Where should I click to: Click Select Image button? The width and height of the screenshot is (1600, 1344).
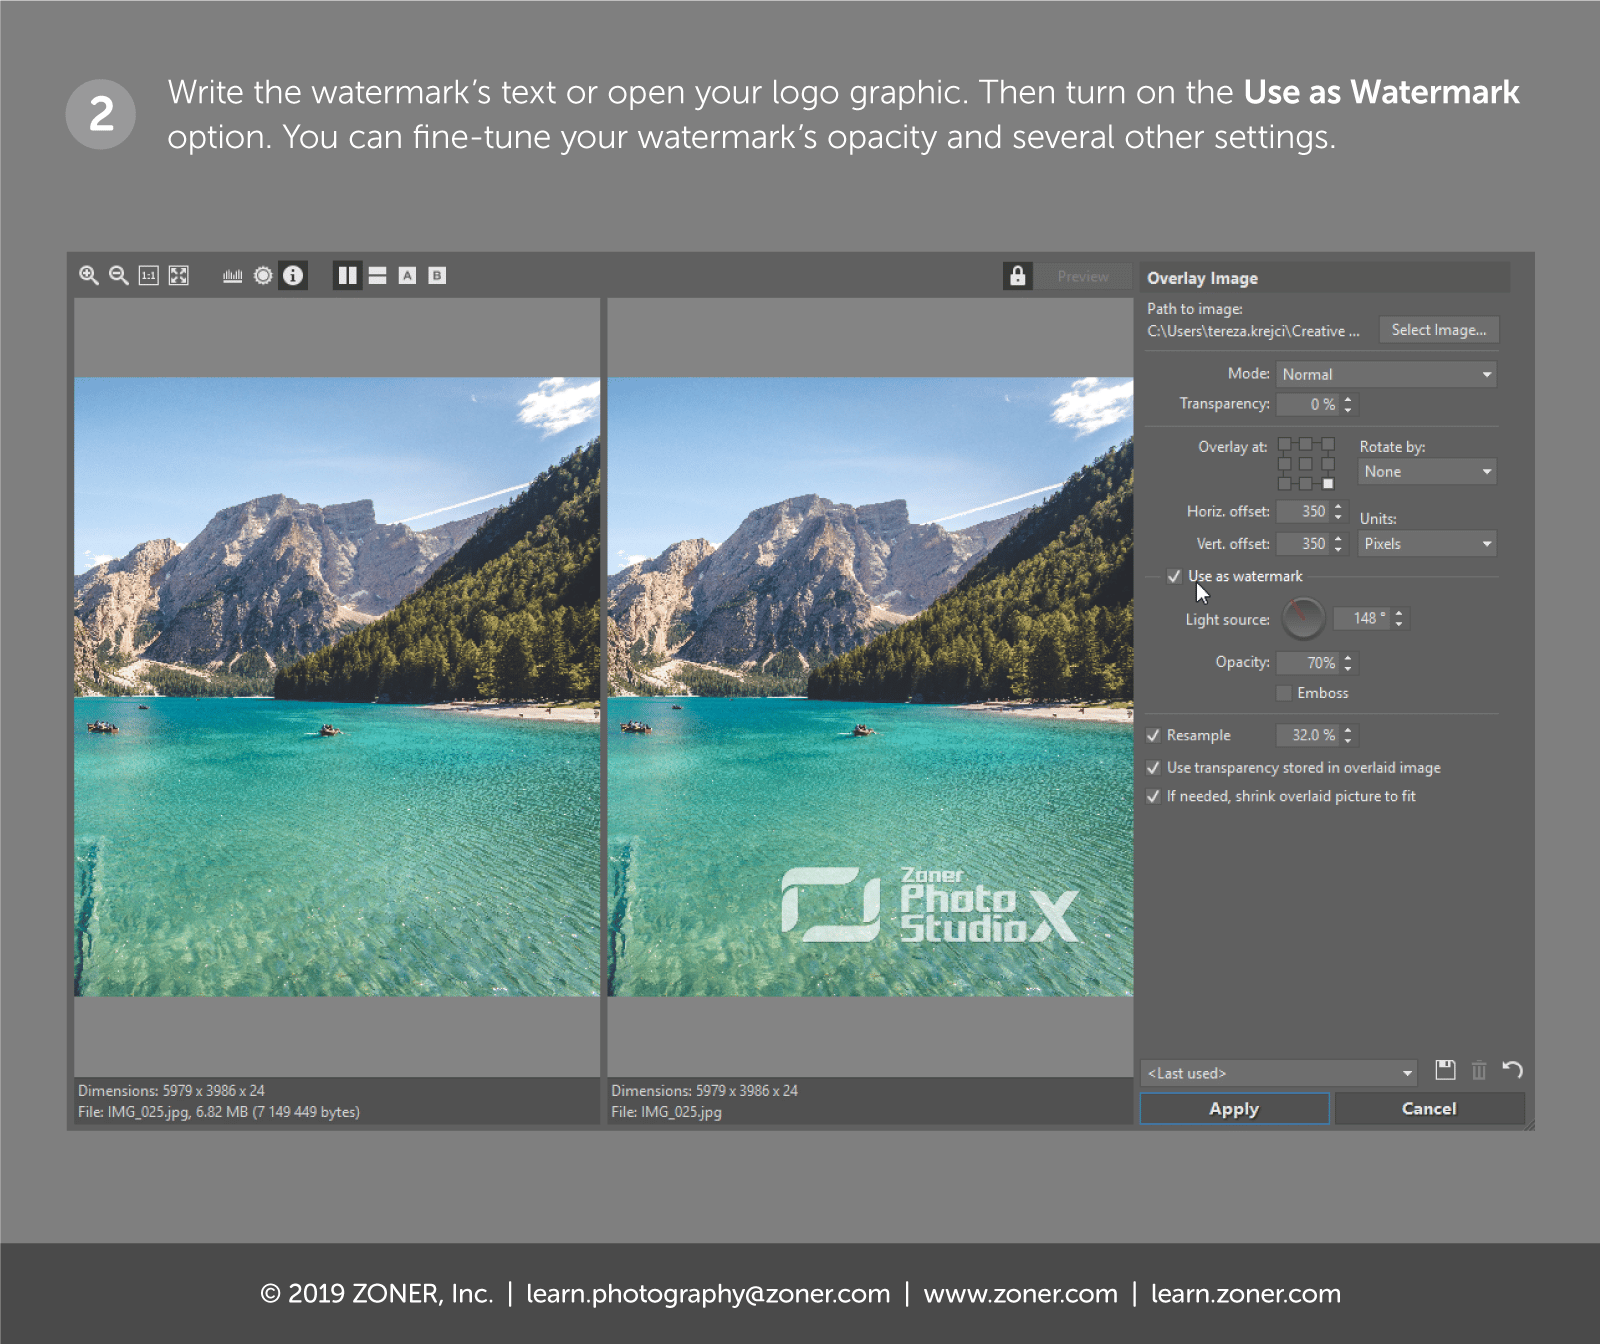click(x=1438, y=330)
